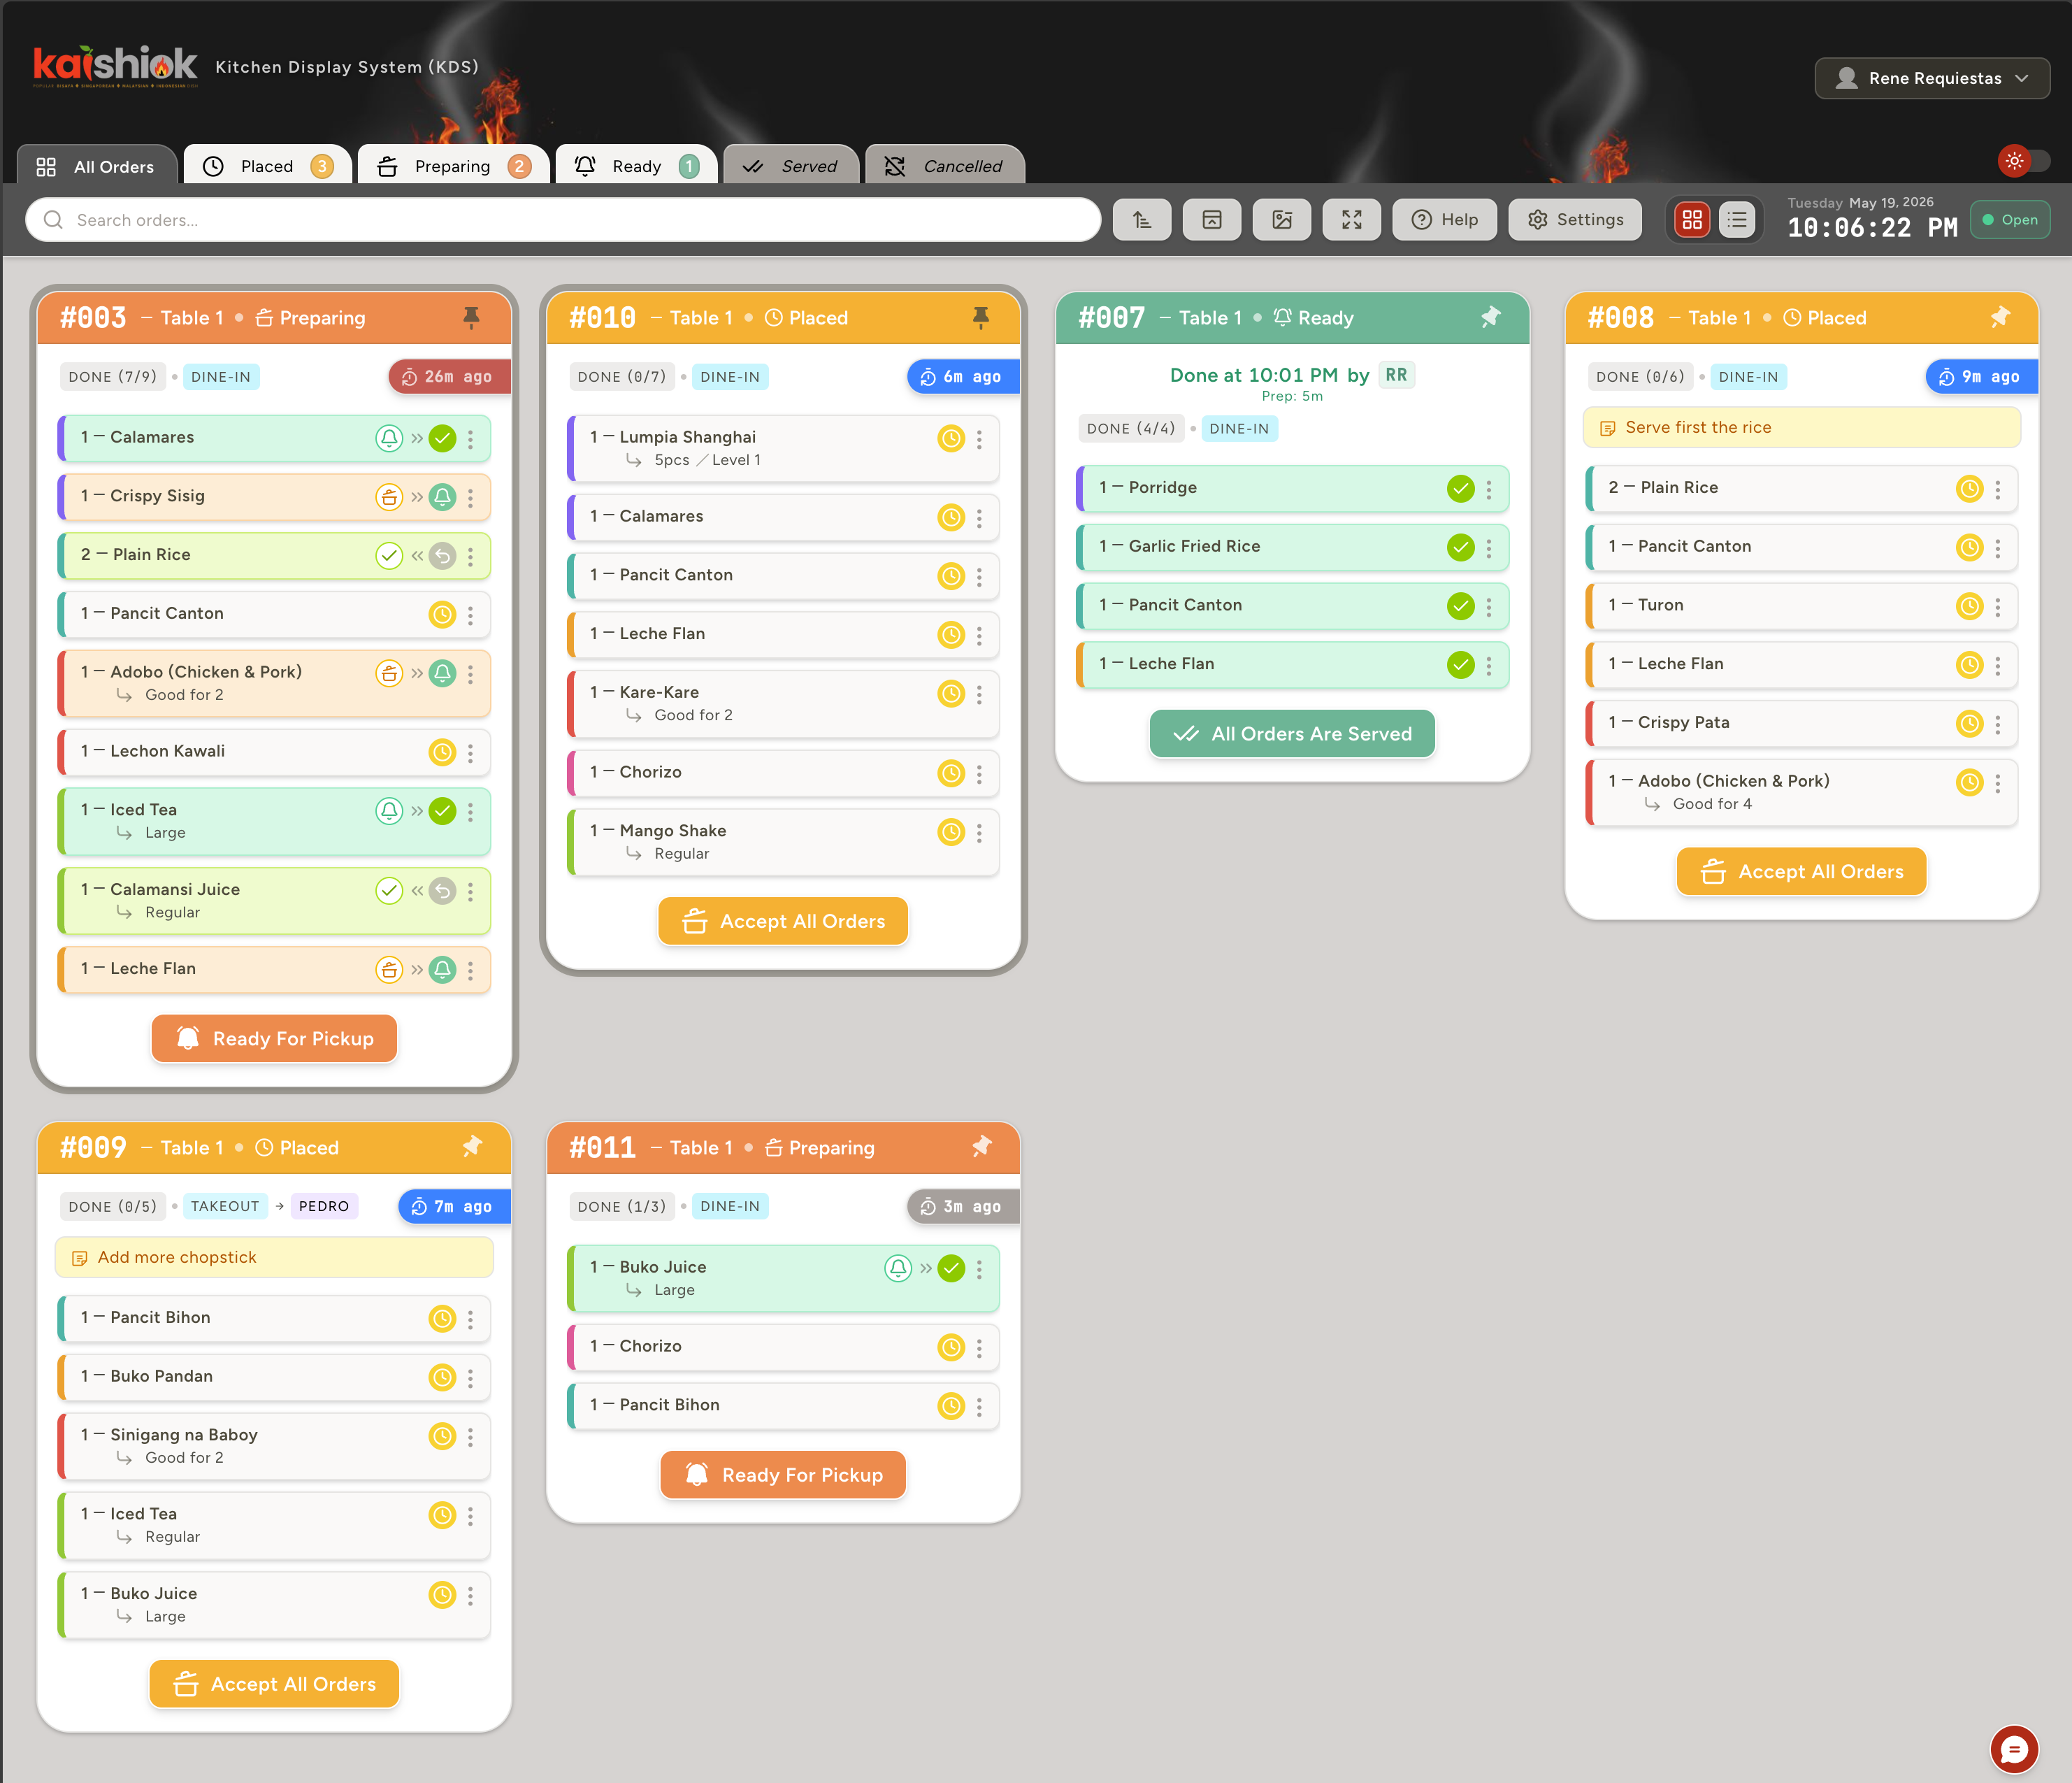The image size is (2072, 1783).
Task: Pin order #003 card
Action: coord(471,318)
